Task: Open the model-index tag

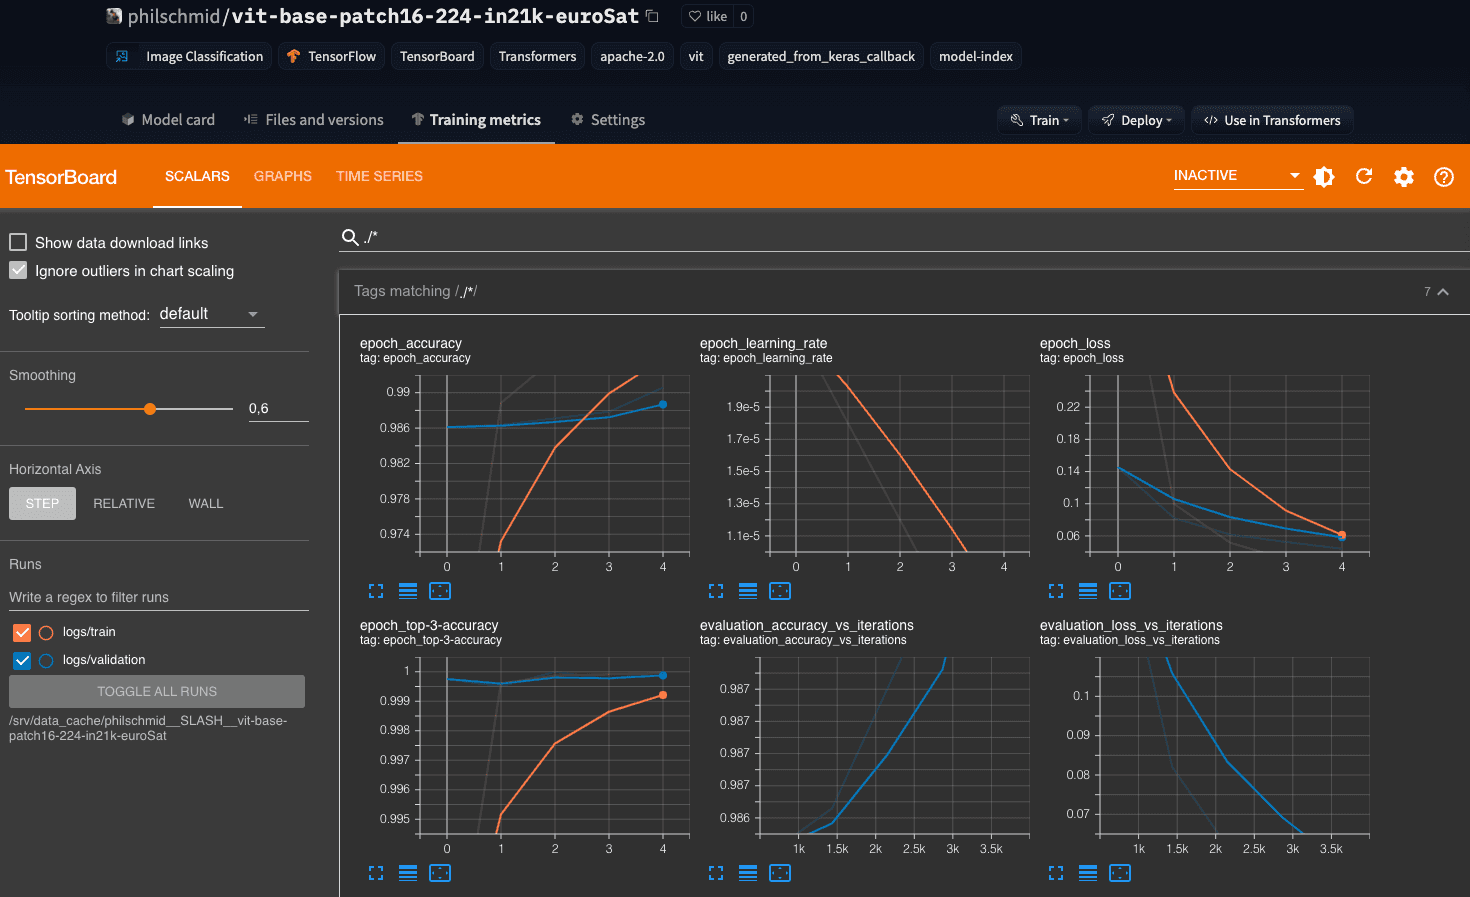Action: coord(976,56)
